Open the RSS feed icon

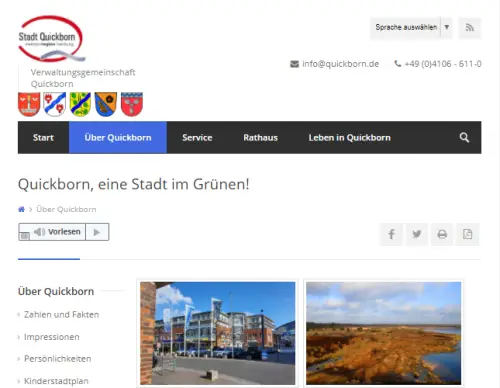pos(469,28)
